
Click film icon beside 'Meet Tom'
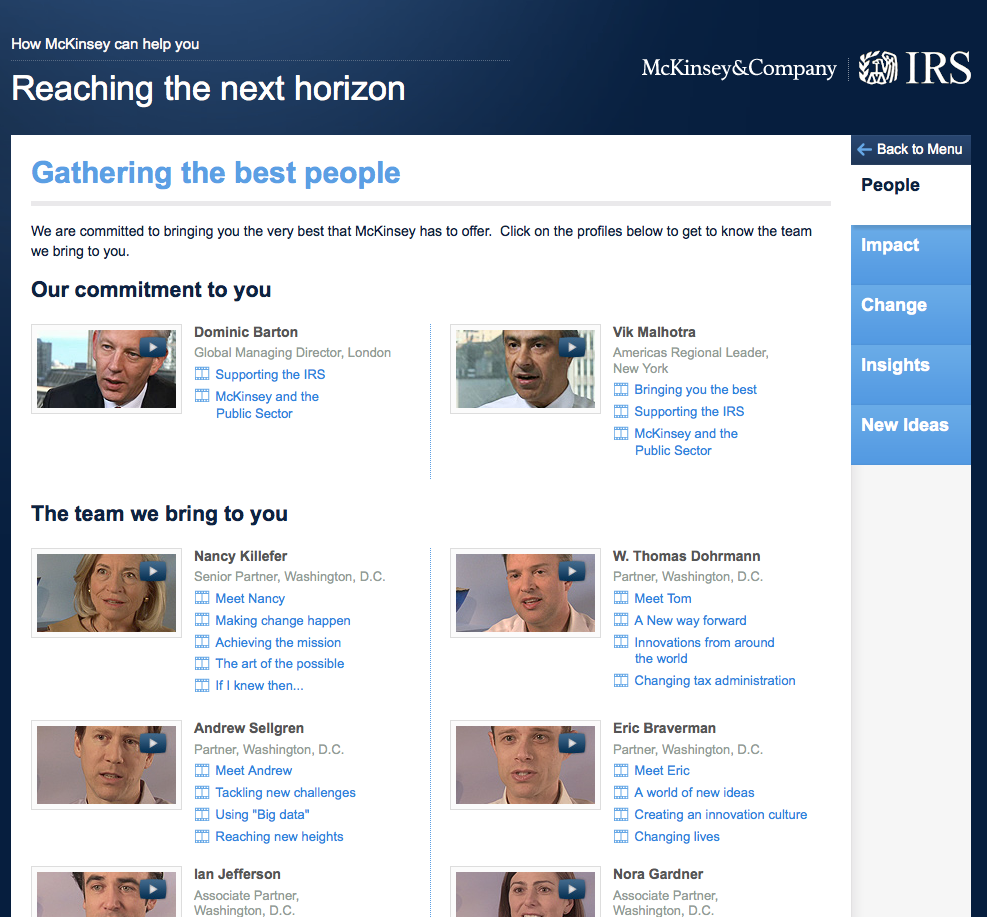click(621, 598)
